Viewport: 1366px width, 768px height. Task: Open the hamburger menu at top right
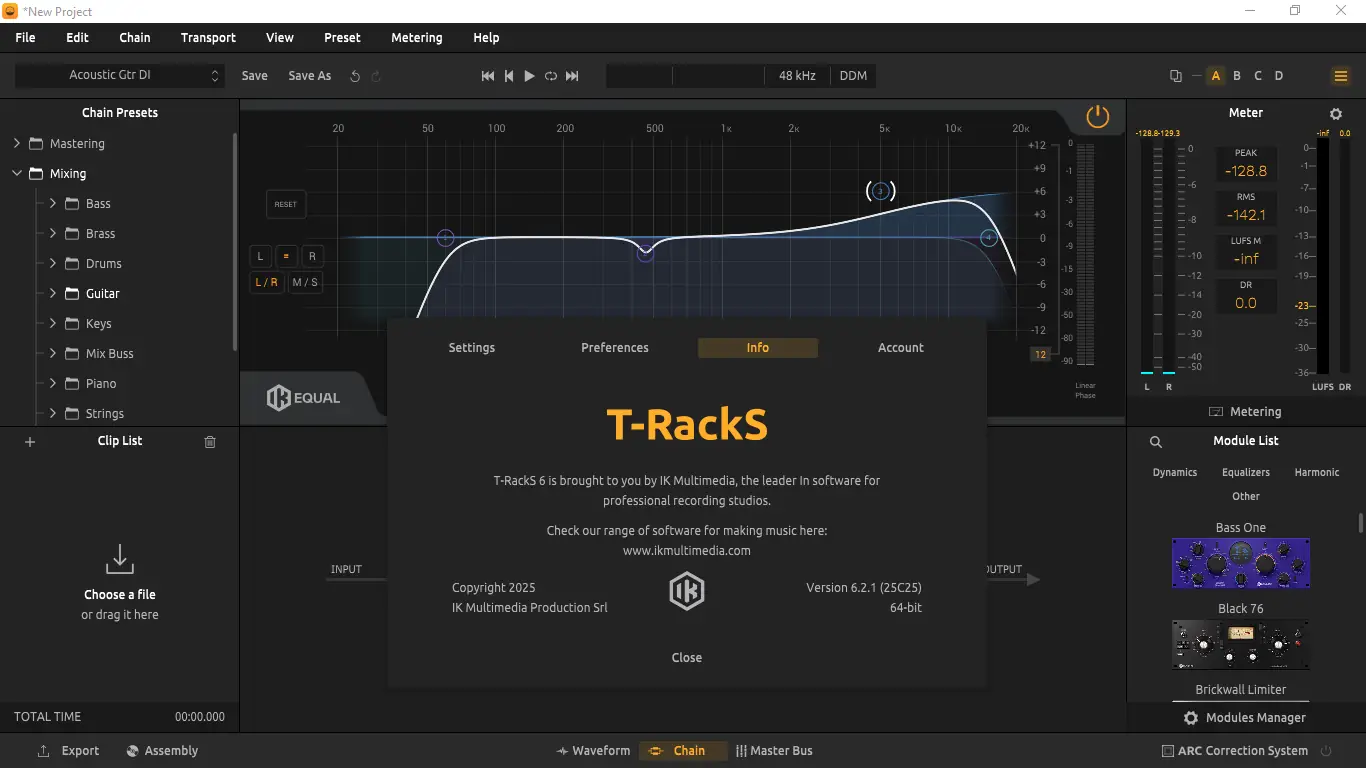(1341, 76)
